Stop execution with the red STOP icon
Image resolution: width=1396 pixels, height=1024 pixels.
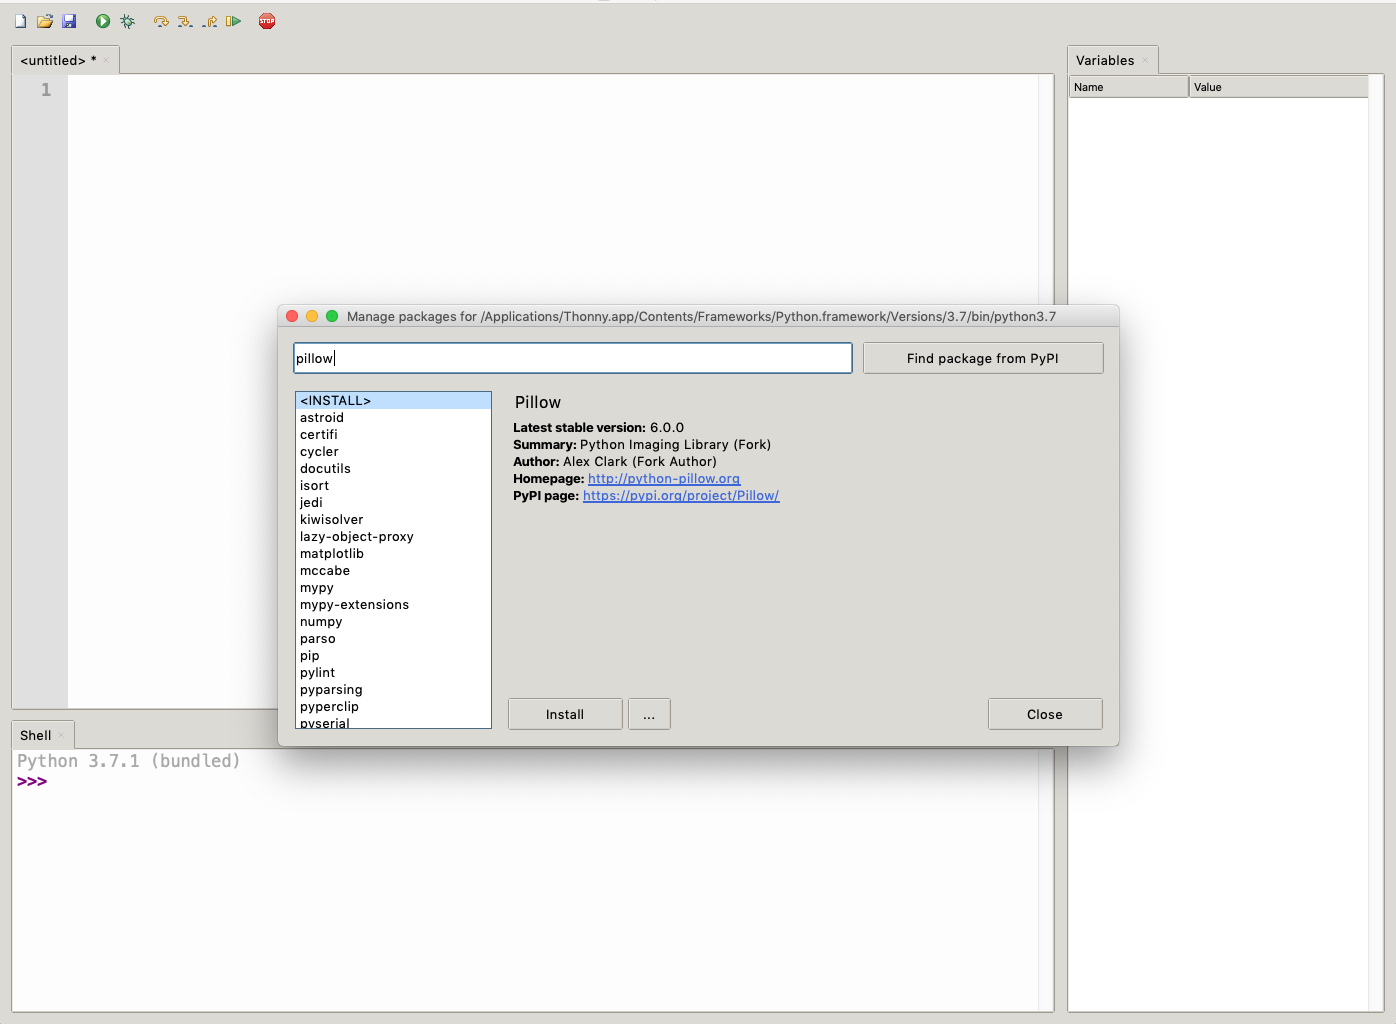(x=267, y=21)
